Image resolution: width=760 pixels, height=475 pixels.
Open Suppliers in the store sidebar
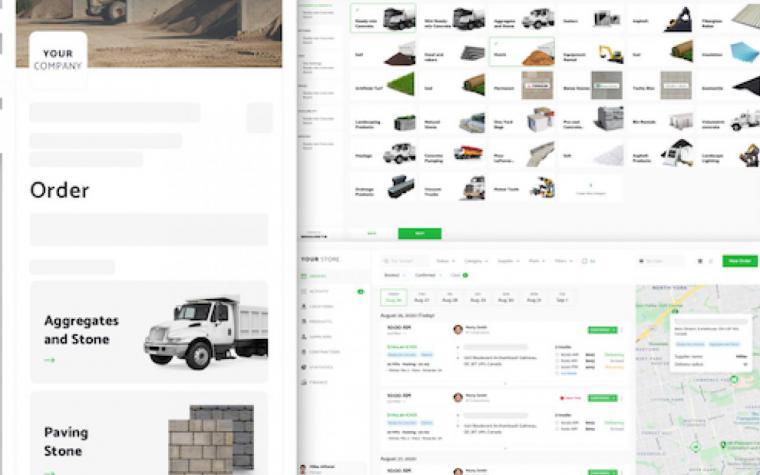click(x=320, y=336)
